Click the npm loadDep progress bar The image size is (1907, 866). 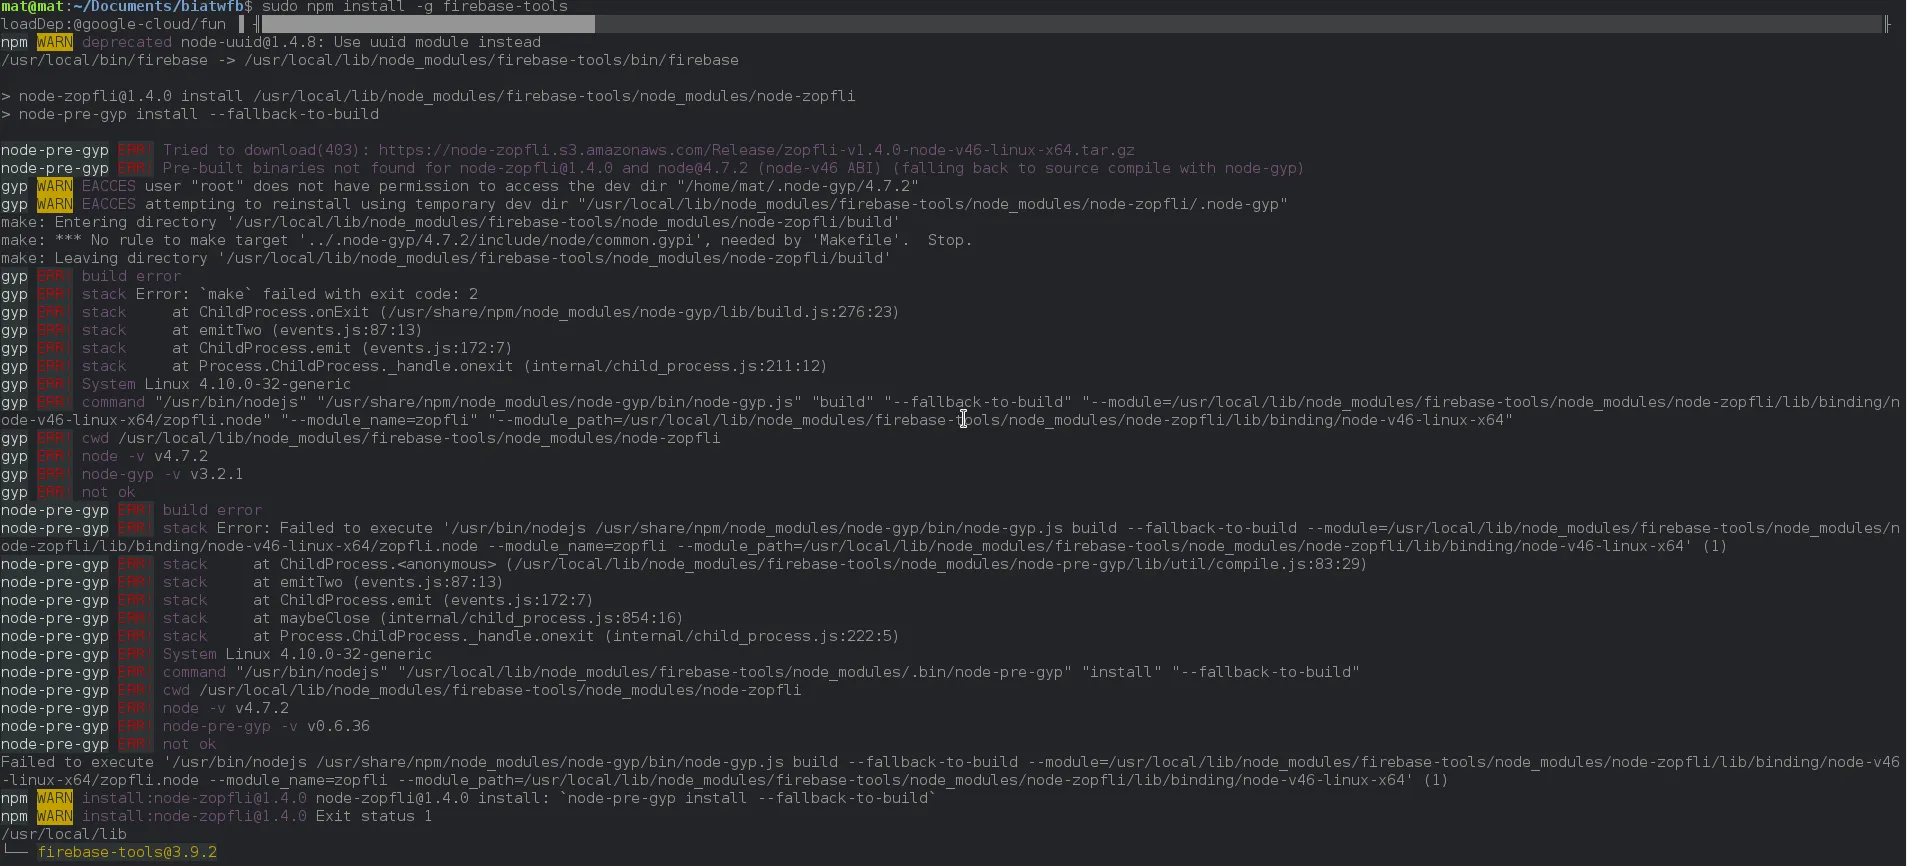click(x=1072, y=24)
